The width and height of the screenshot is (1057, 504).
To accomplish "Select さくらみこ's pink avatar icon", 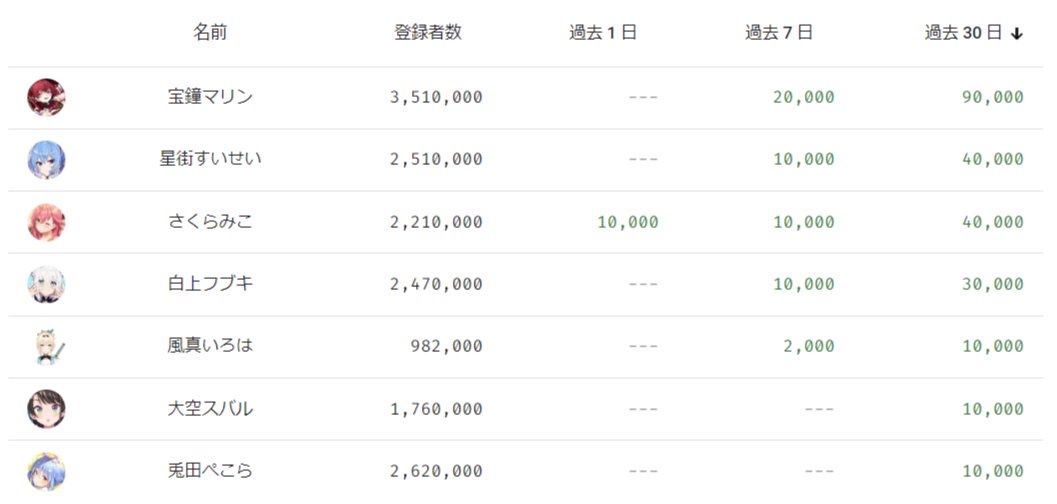I will click(47, 222).
